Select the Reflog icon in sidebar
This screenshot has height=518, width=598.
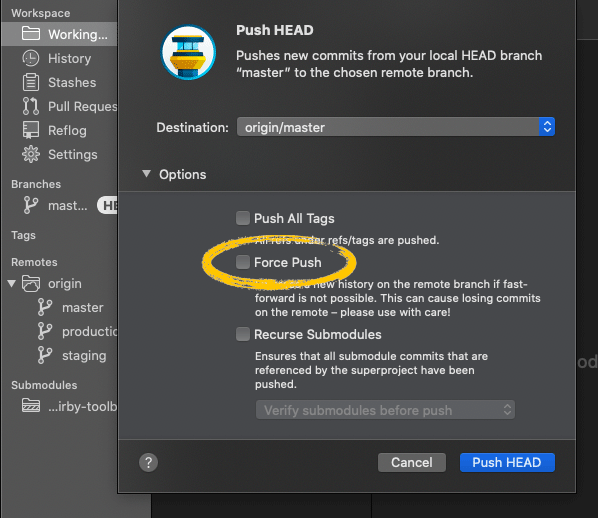(x=31, y=130)
